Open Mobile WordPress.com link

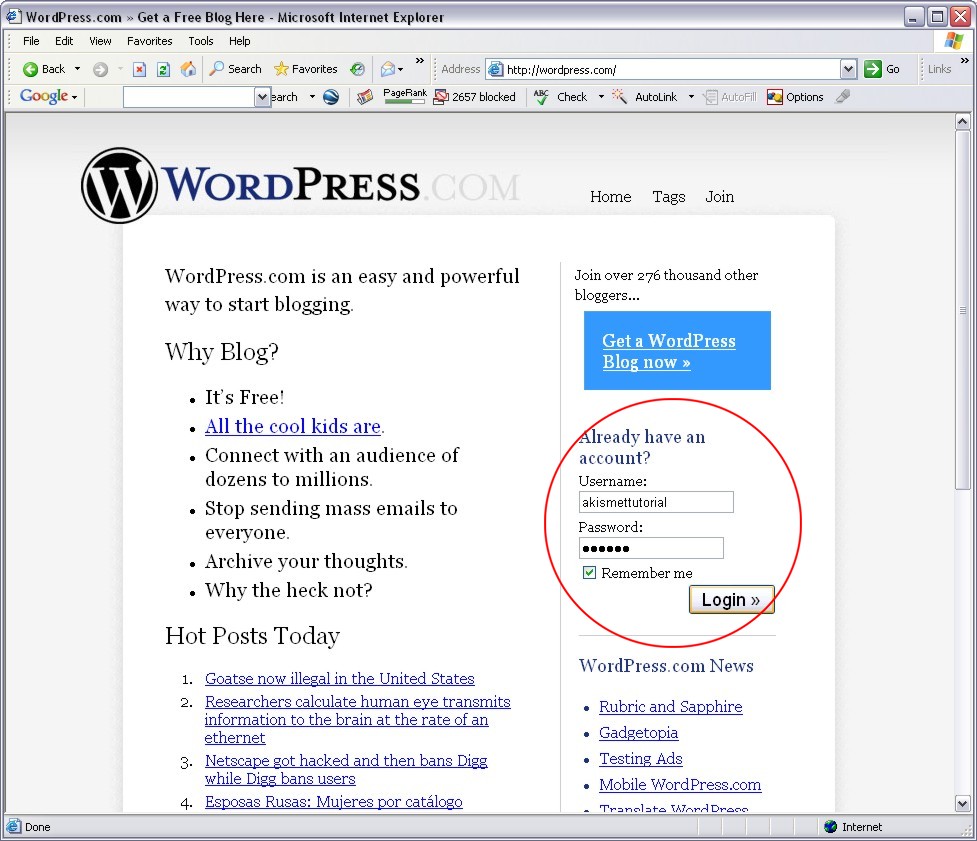coord(680,785)
